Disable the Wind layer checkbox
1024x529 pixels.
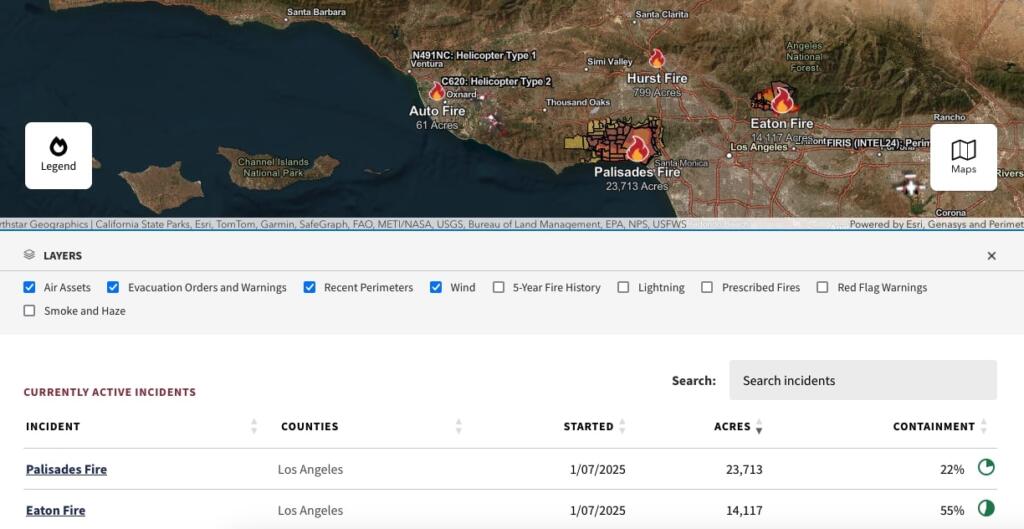click(x=436, y=287)
